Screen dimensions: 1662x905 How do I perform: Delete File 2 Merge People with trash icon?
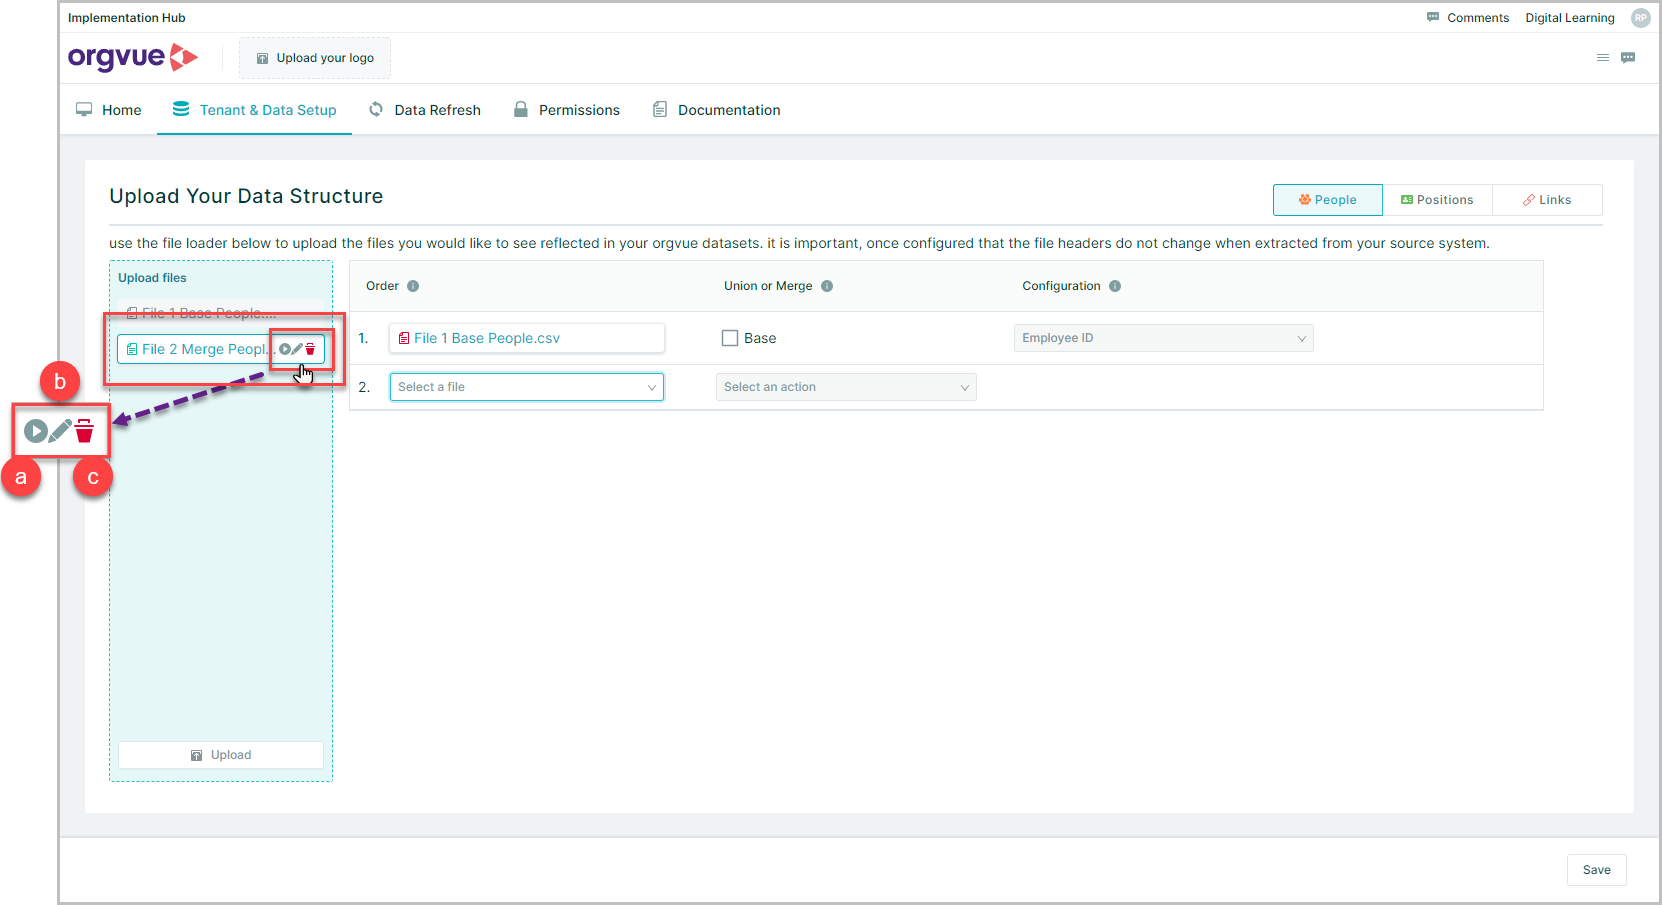(310, 349)
